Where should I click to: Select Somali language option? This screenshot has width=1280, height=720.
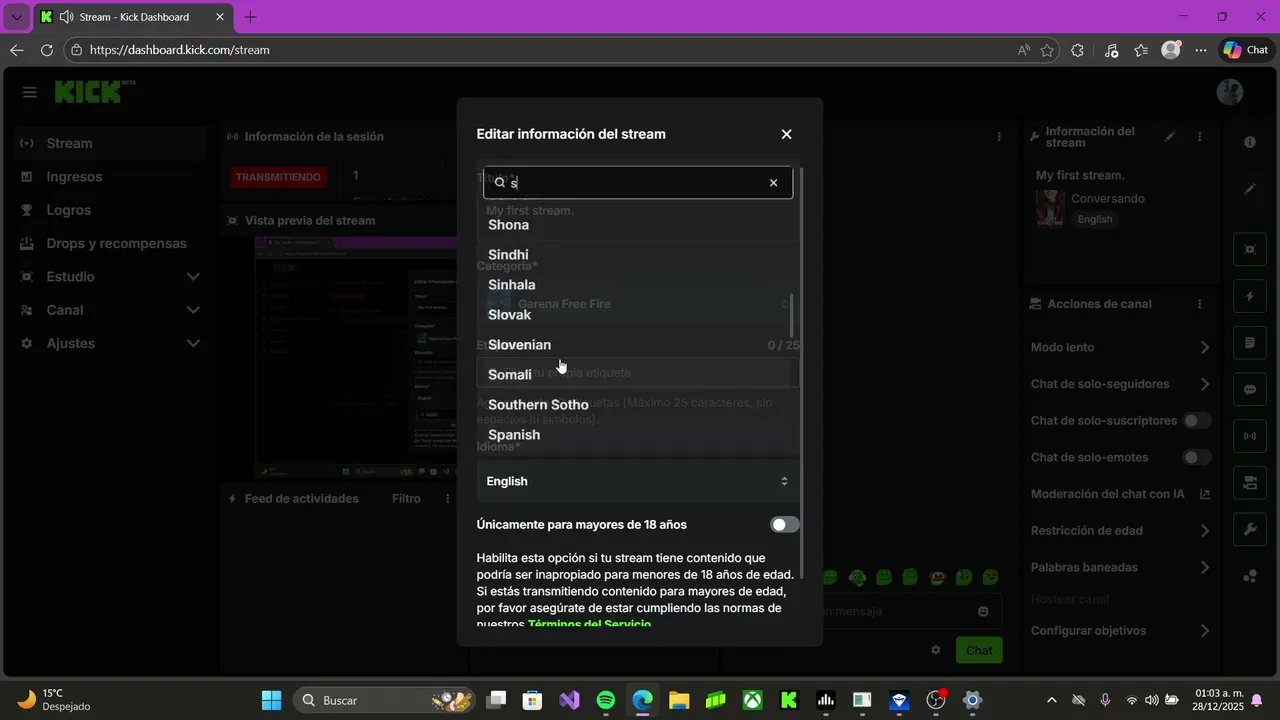pyautogui.click(x=509, y=375)
